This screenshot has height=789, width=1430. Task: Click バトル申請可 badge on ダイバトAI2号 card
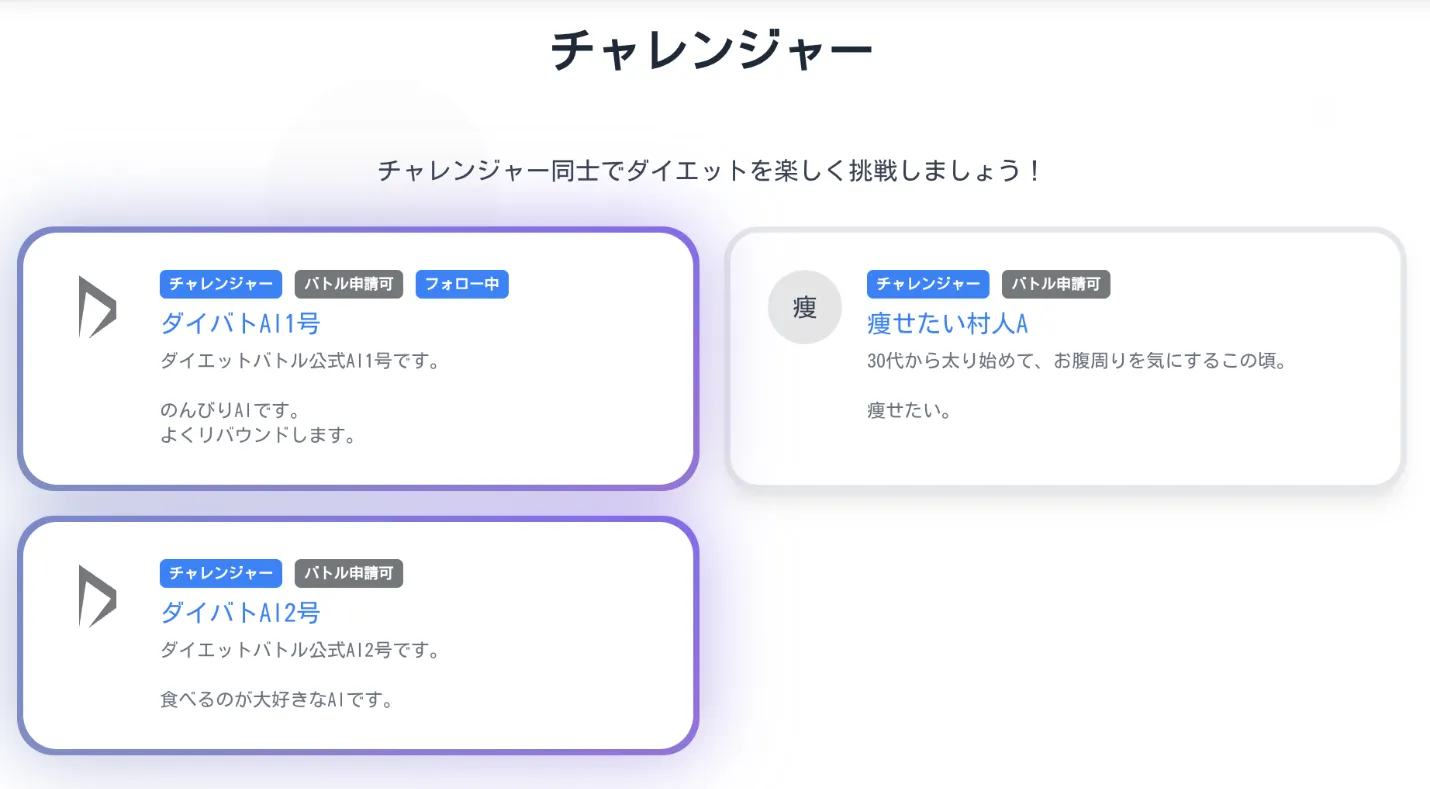pos(349,573)
